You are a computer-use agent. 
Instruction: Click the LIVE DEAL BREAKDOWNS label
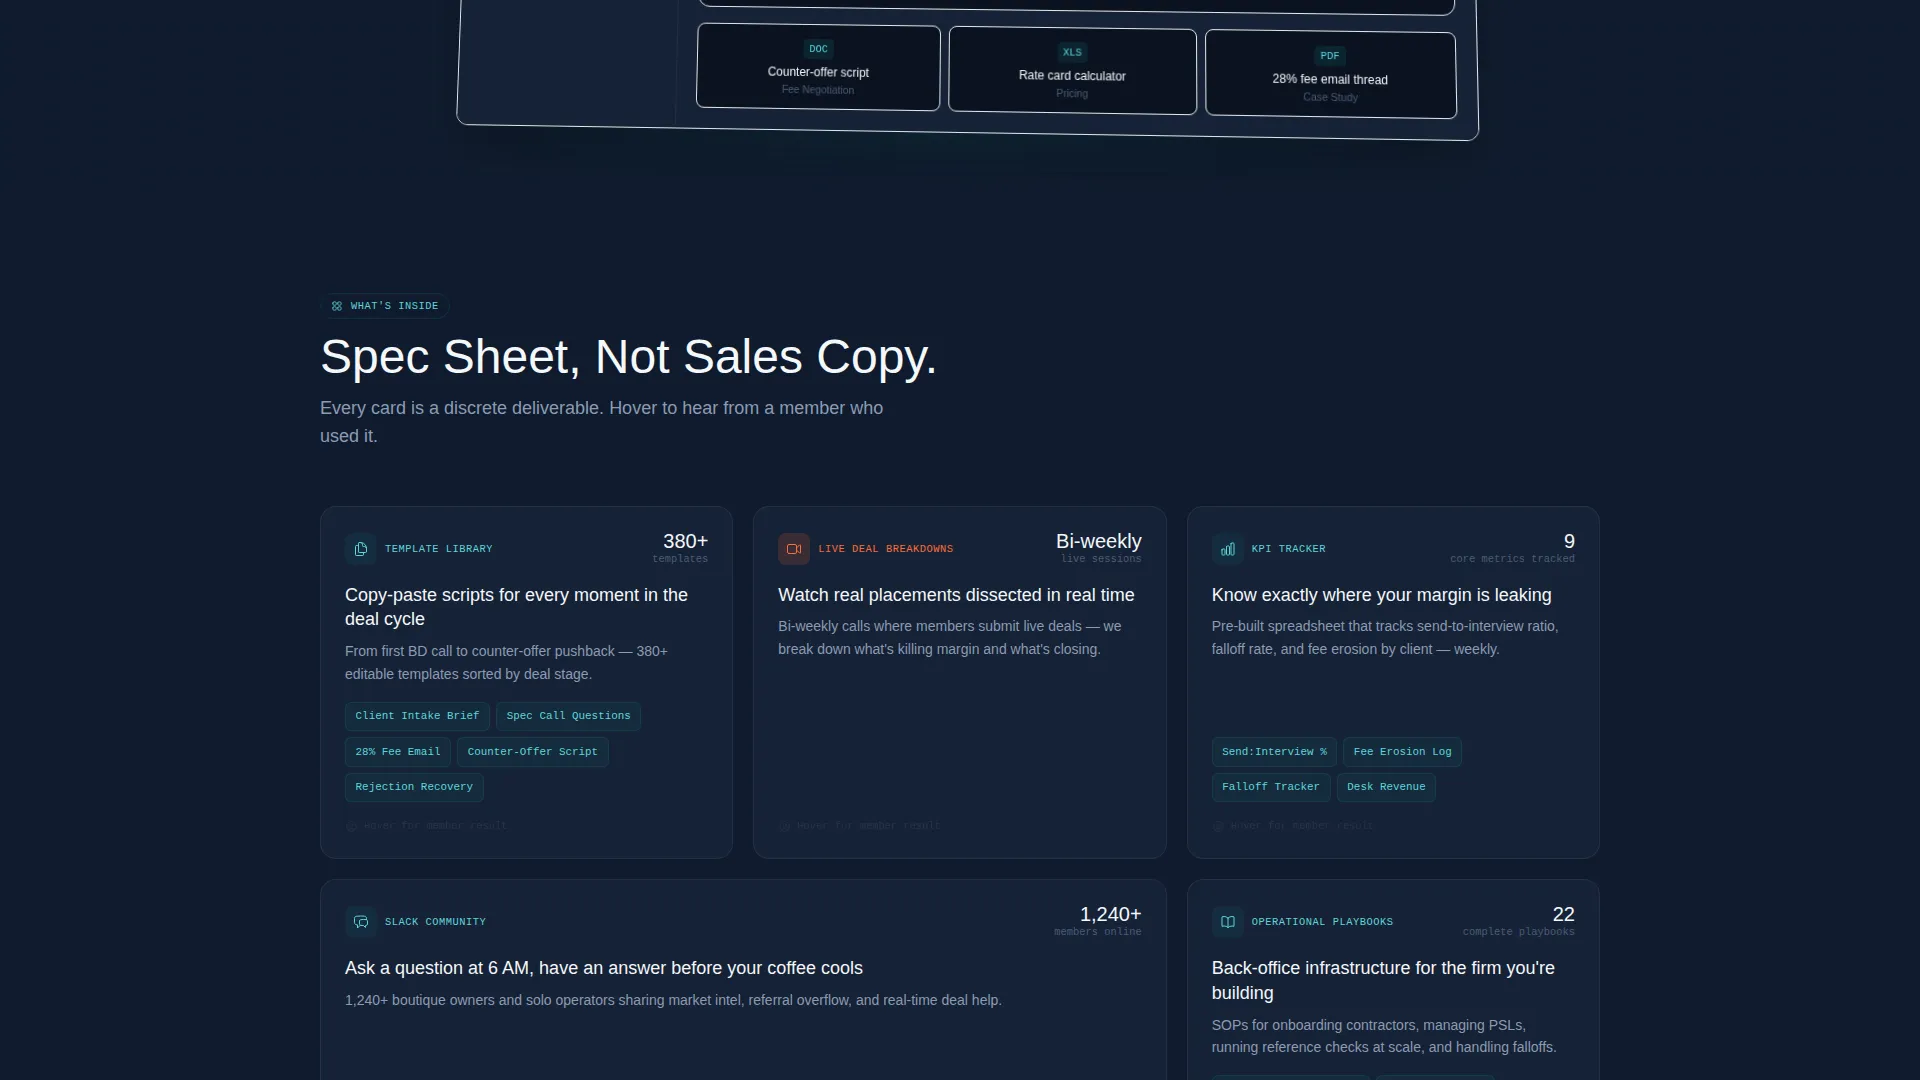(x=886, y=549)
